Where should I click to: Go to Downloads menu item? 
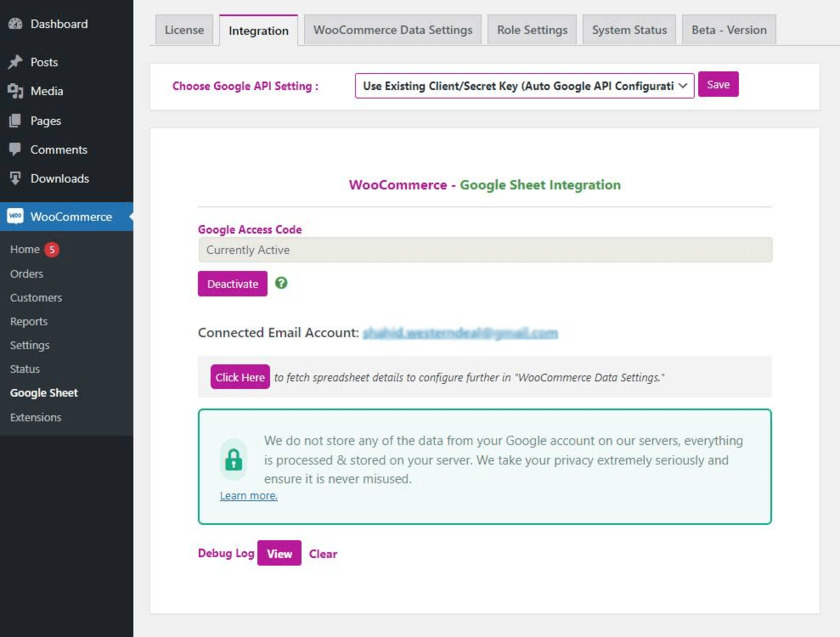pos(59,178)
